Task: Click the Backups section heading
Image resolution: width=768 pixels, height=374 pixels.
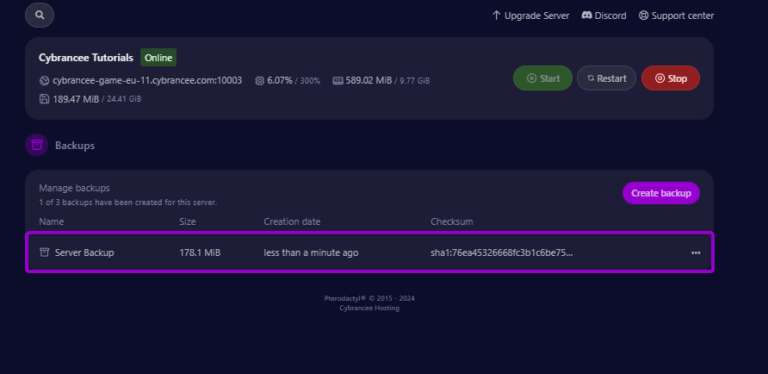Action: click(75, 145)
